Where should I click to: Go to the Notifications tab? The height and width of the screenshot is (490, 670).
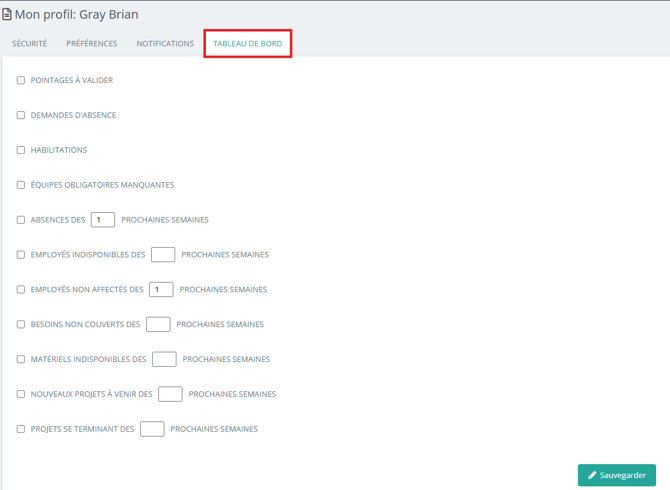[x=165, y=44]
